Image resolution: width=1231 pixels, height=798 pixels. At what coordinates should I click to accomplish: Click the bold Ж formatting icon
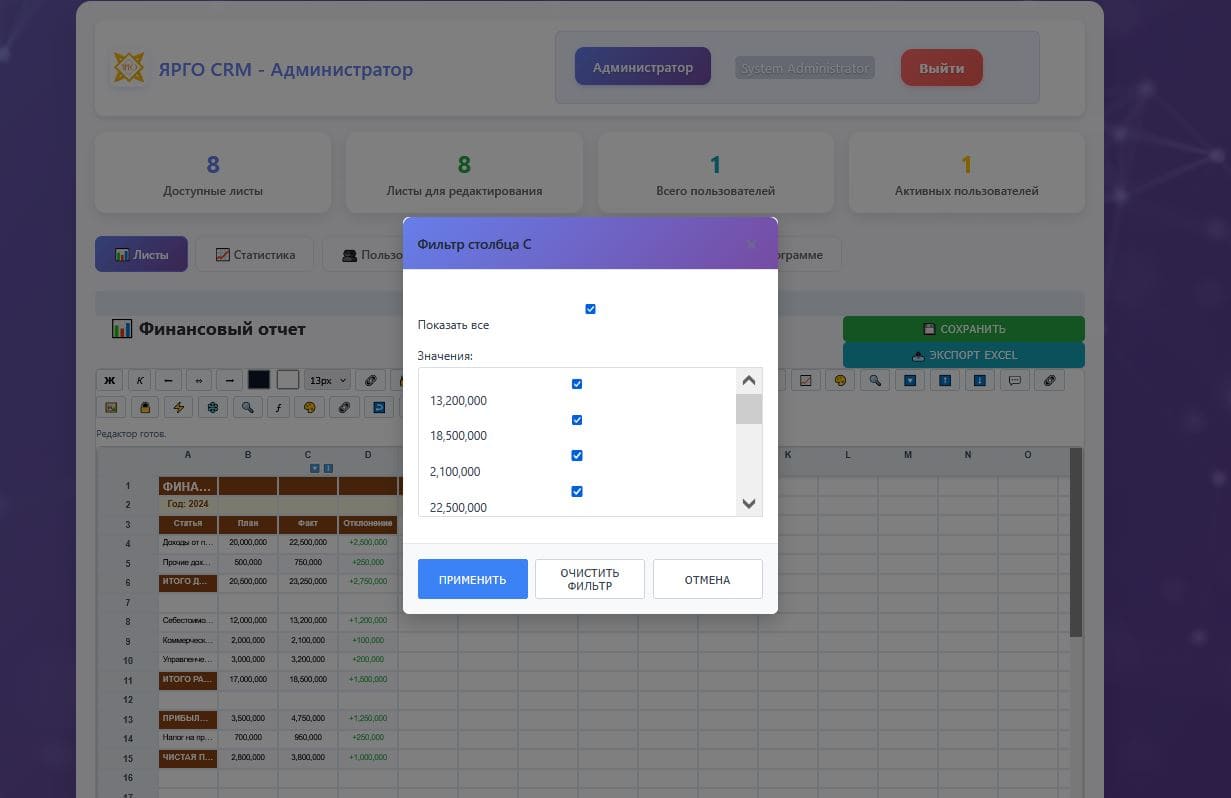coord(109,380)
